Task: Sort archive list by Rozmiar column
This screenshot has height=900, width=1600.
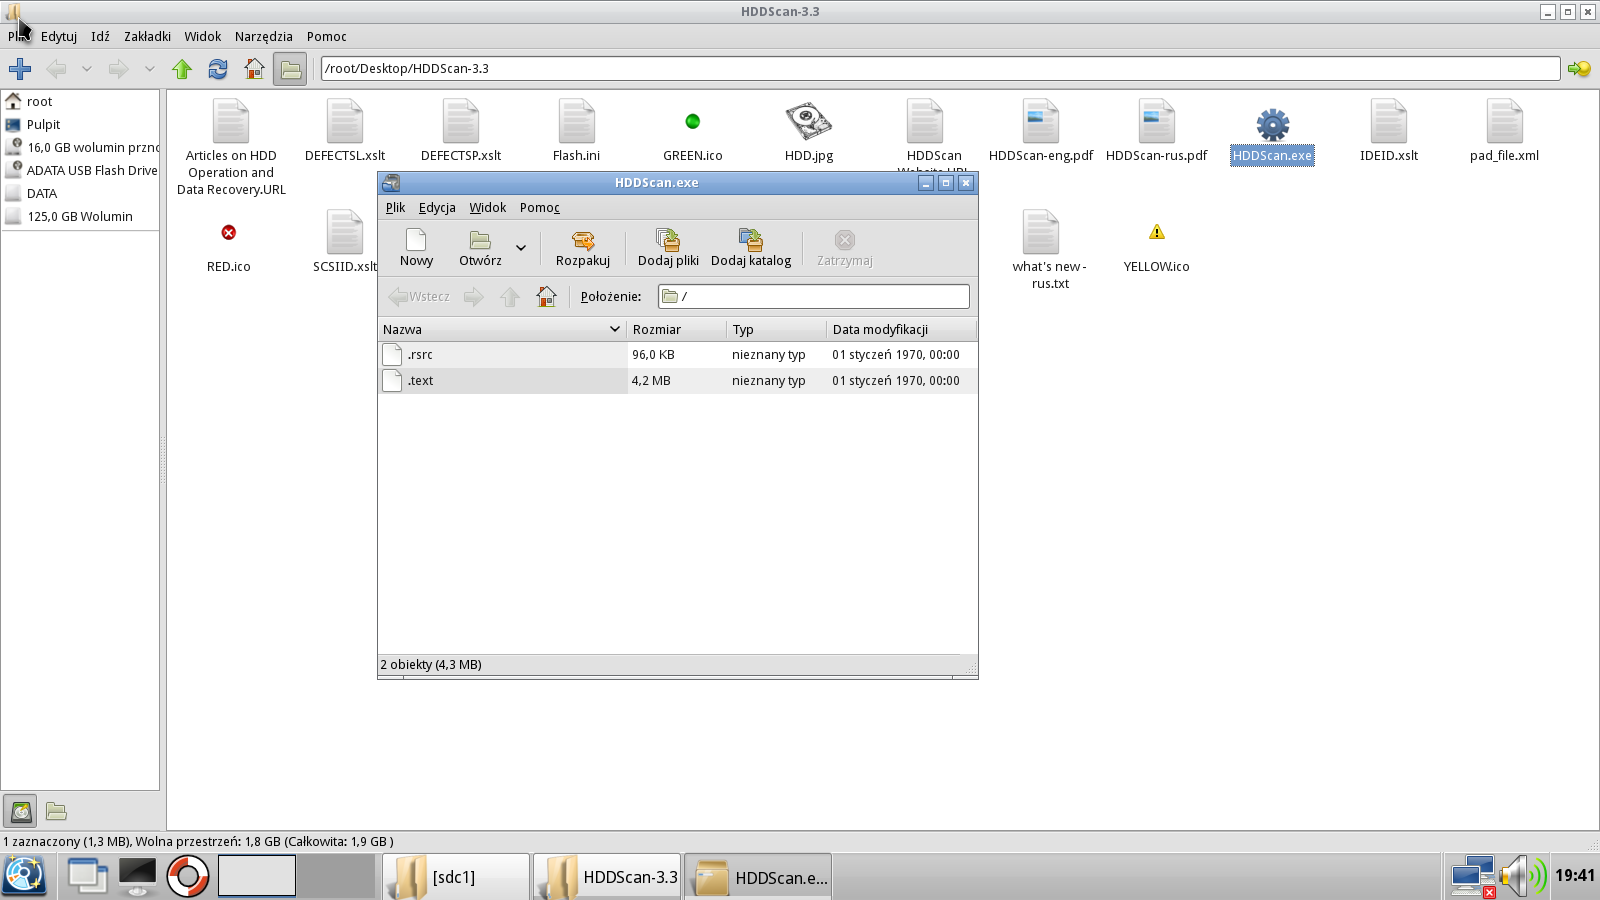Action: click(677, 329)
